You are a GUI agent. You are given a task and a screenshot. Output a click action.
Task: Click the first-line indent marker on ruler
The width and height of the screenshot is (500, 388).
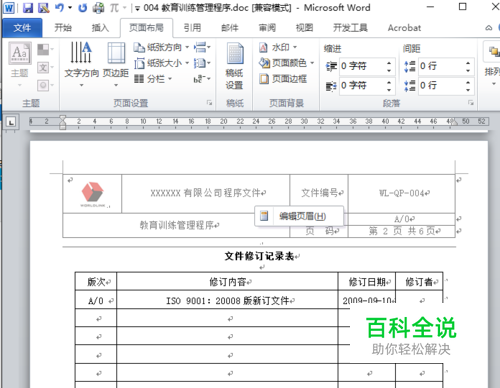point(62,118)
